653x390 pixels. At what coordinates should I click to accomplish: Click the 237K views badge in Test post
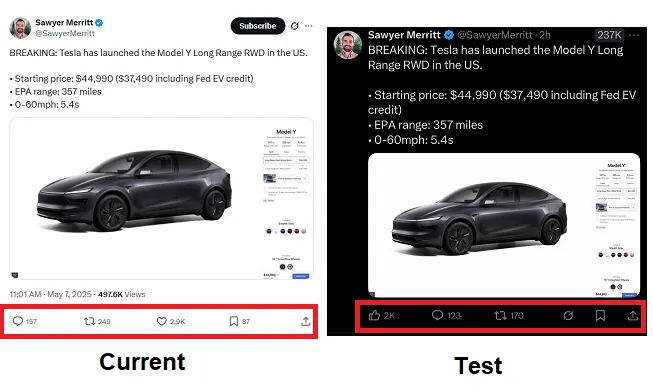click(x=609, y=35)
